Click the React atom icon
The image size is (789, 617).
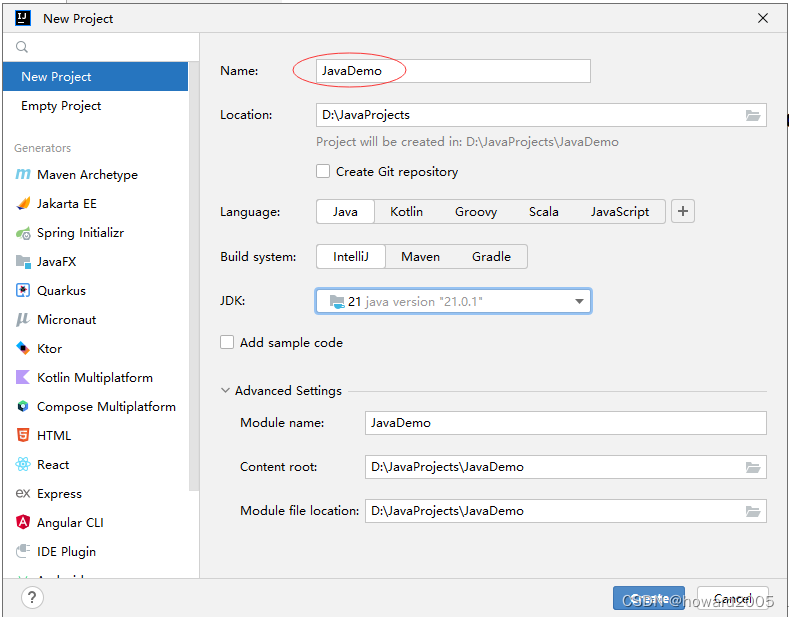(23, 464)
